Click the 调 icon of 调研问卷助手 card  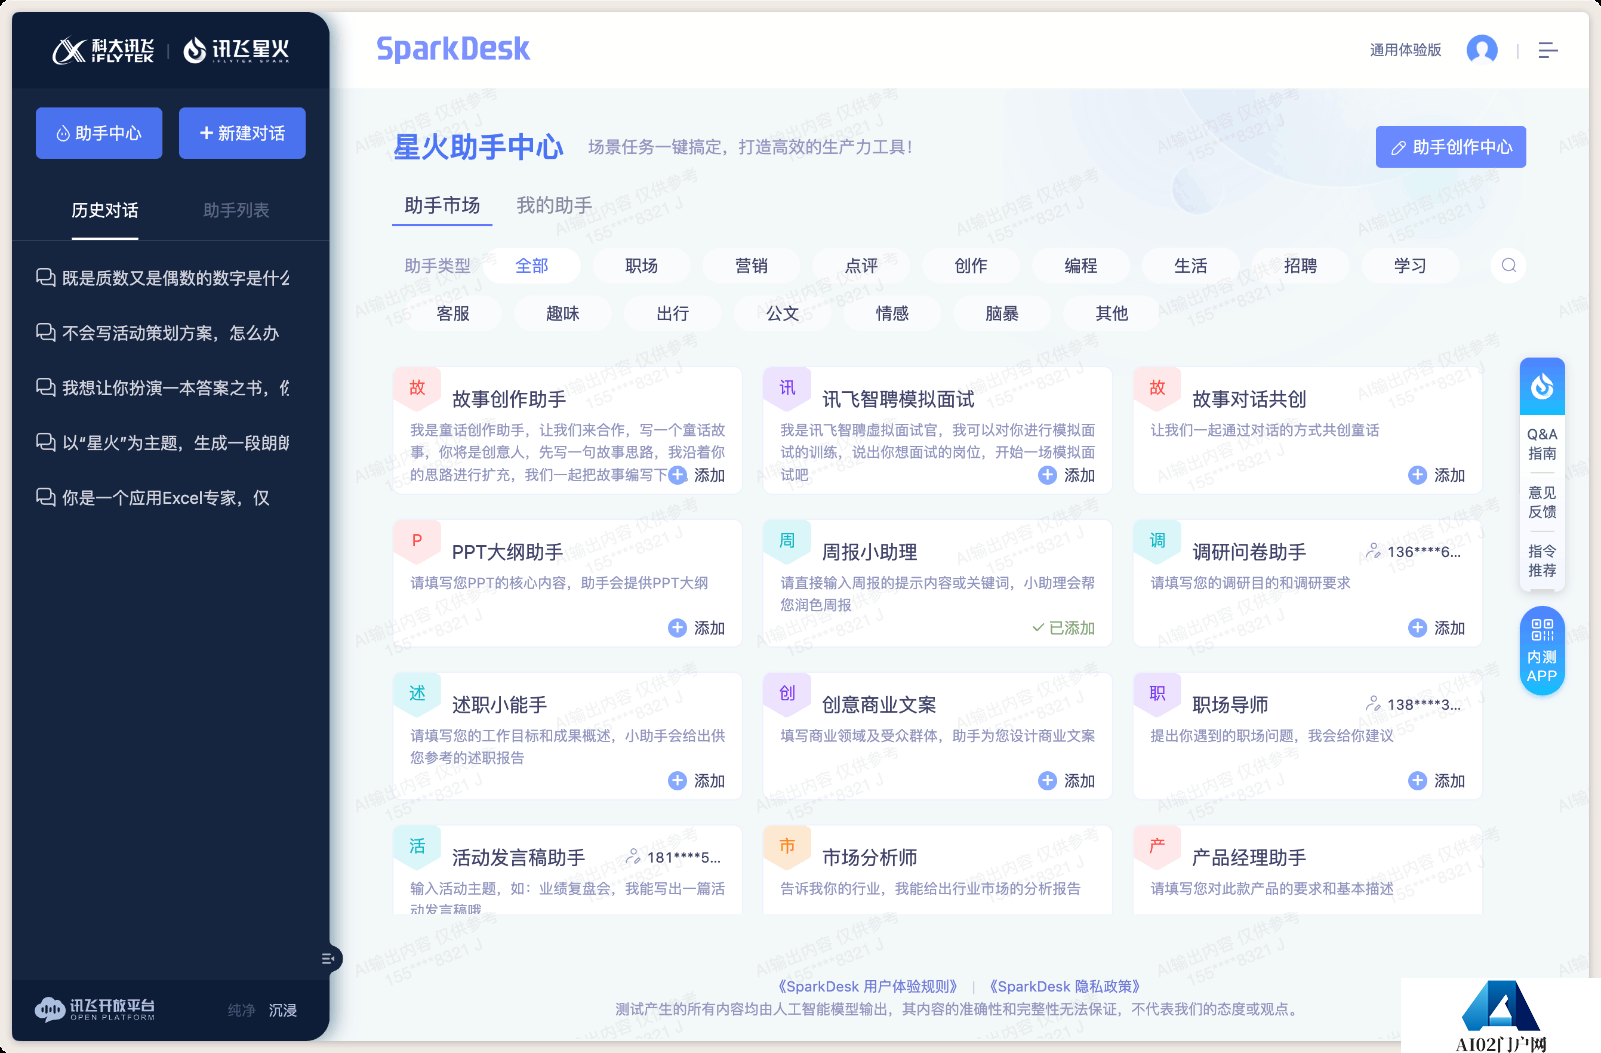pyautogui.click(x=1157, y=541)
